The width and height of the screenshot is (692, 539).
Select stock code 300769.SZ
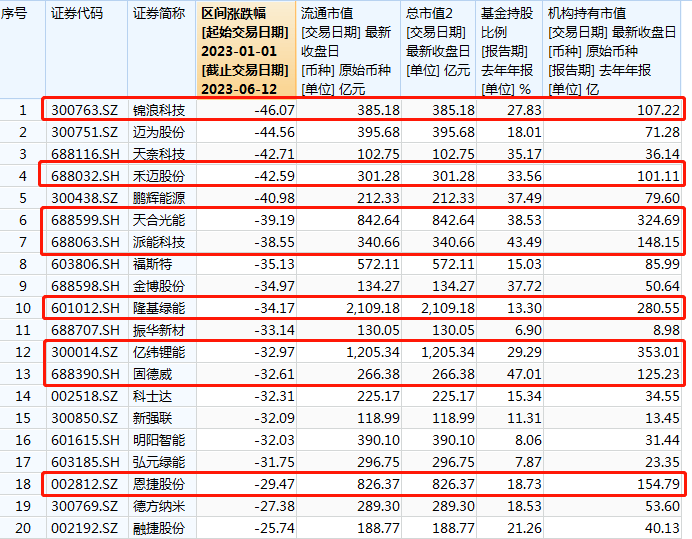[85, 506]
